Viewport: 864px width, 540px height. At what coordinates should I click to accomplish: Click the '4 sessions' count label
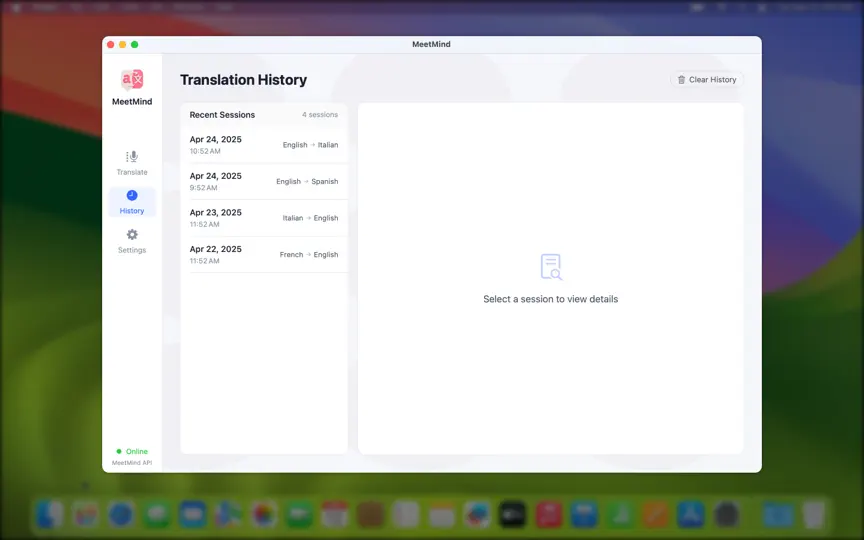(x=320, y=115)
